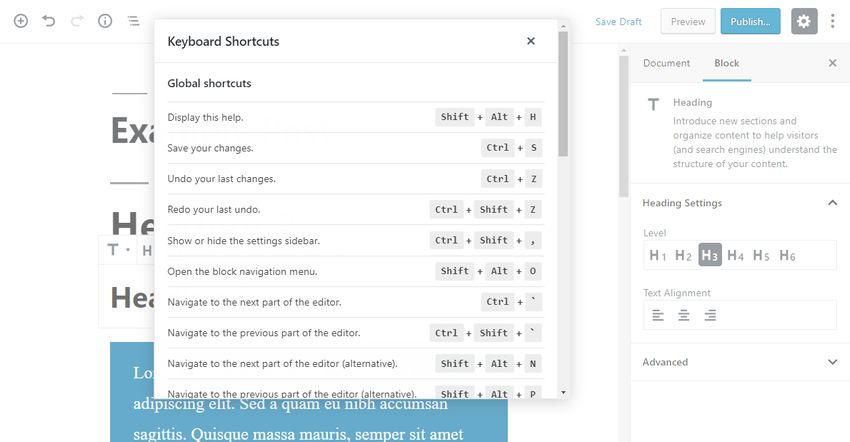Align heading text left

(658, 315)
